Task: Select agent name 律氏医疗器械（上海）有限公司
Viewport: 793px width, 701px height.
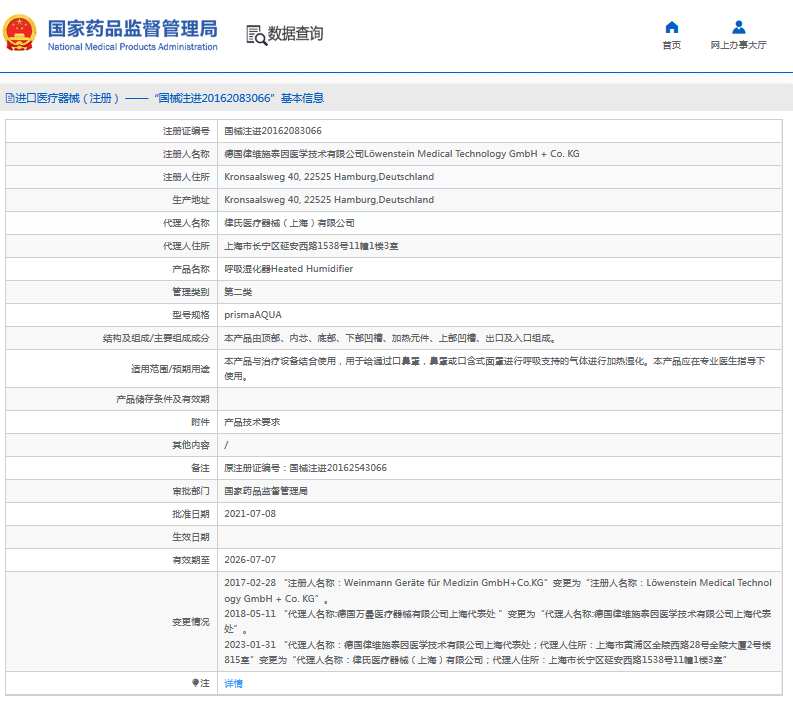Action: tap(289, 223)
